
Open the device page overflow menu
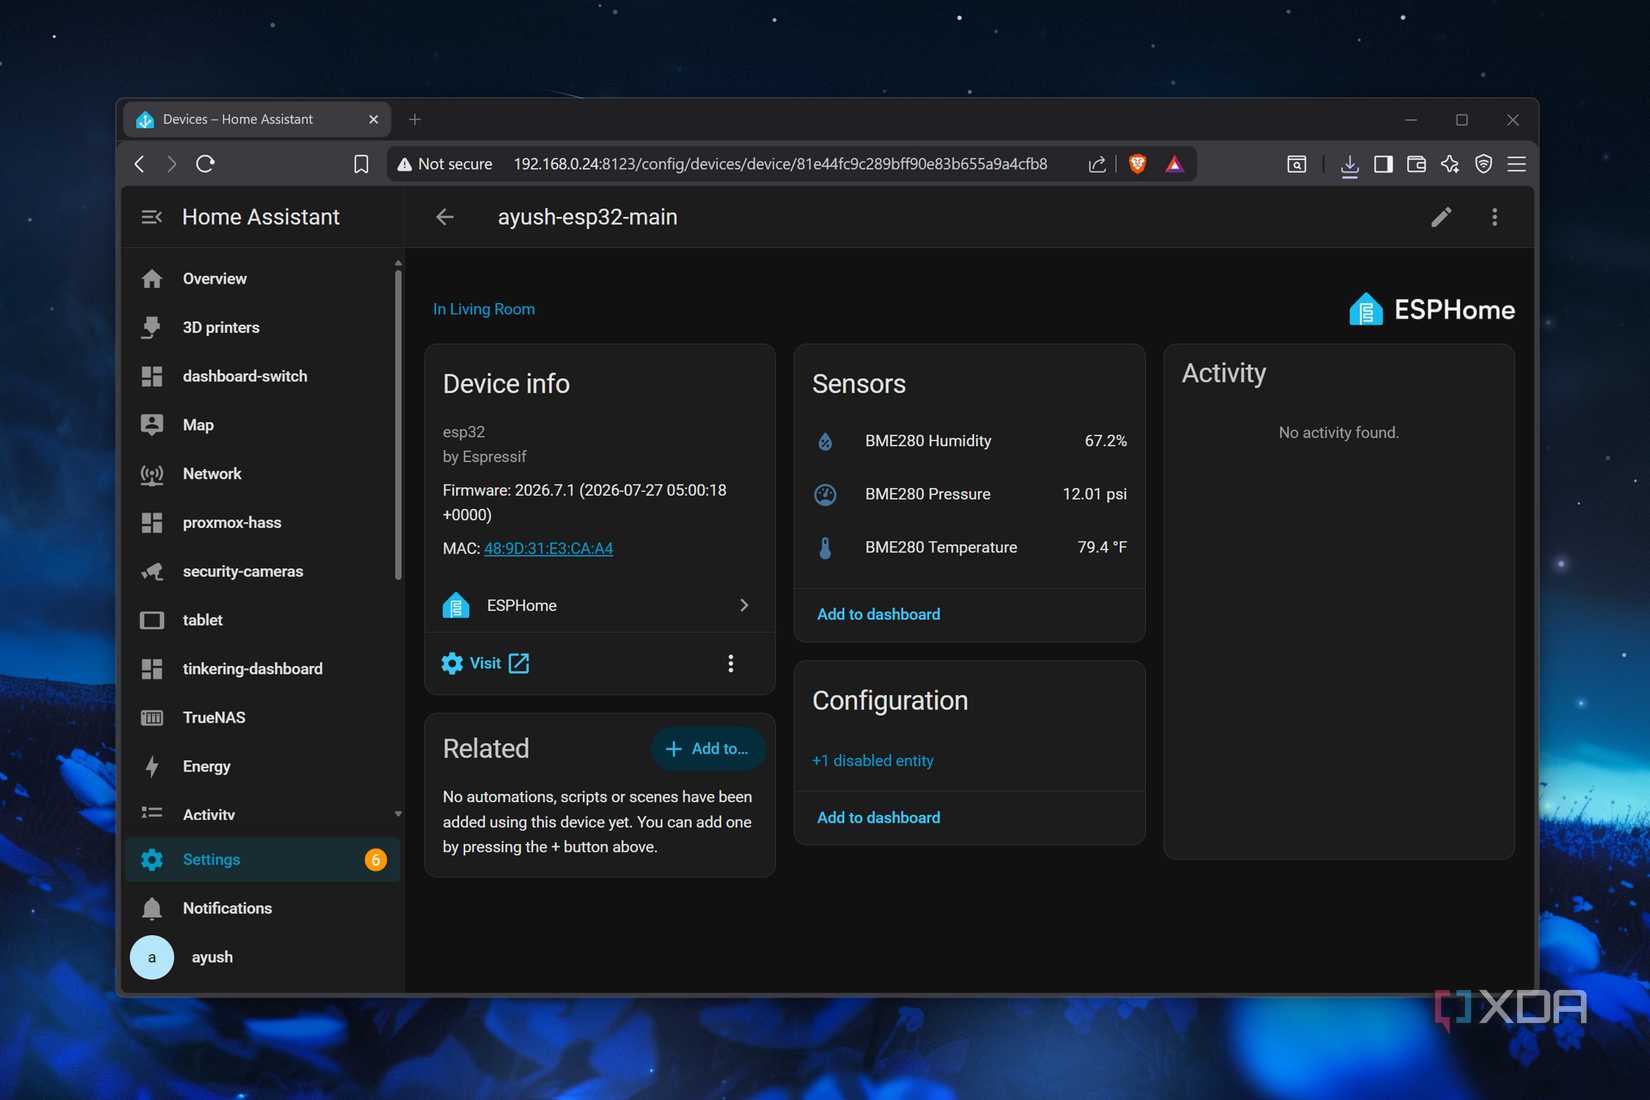tap(1495, 217)
